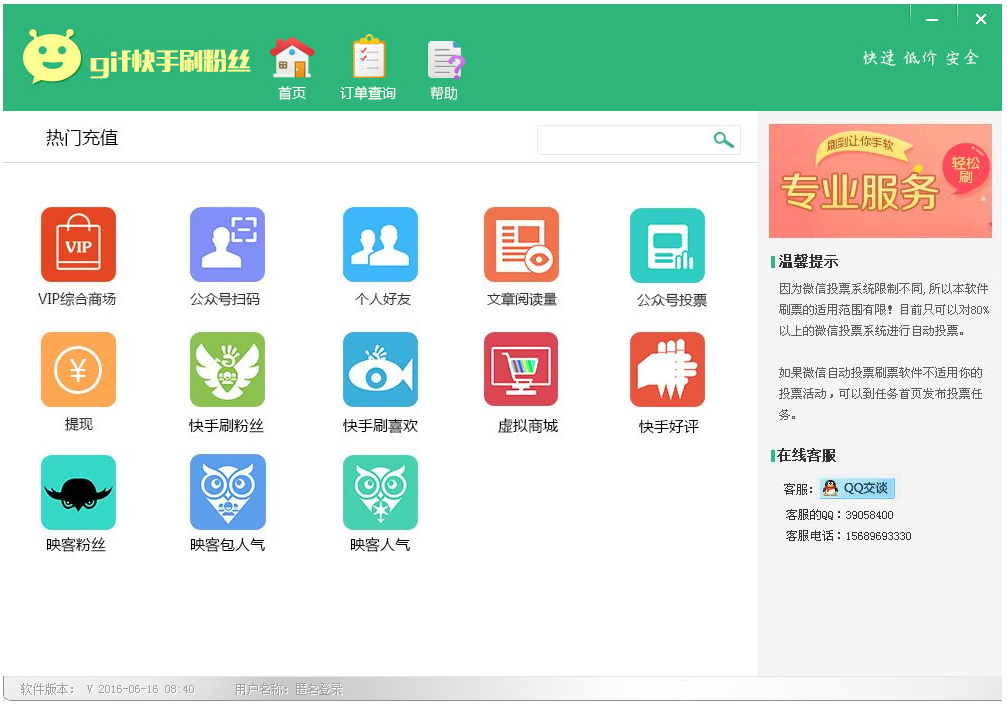
Task: Click the 映客包人气 owl icon
Action: pos(227,493)
